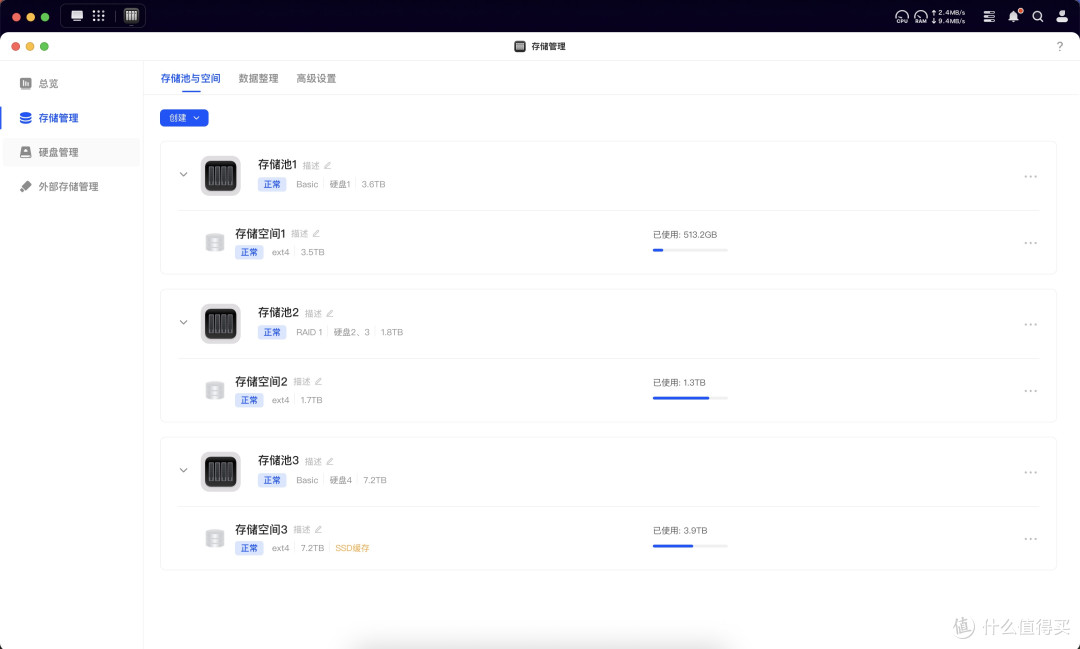Click the 存储空间3 volume icon
The width and height of the screenshot is (1080, 649).
pos(215,539)
